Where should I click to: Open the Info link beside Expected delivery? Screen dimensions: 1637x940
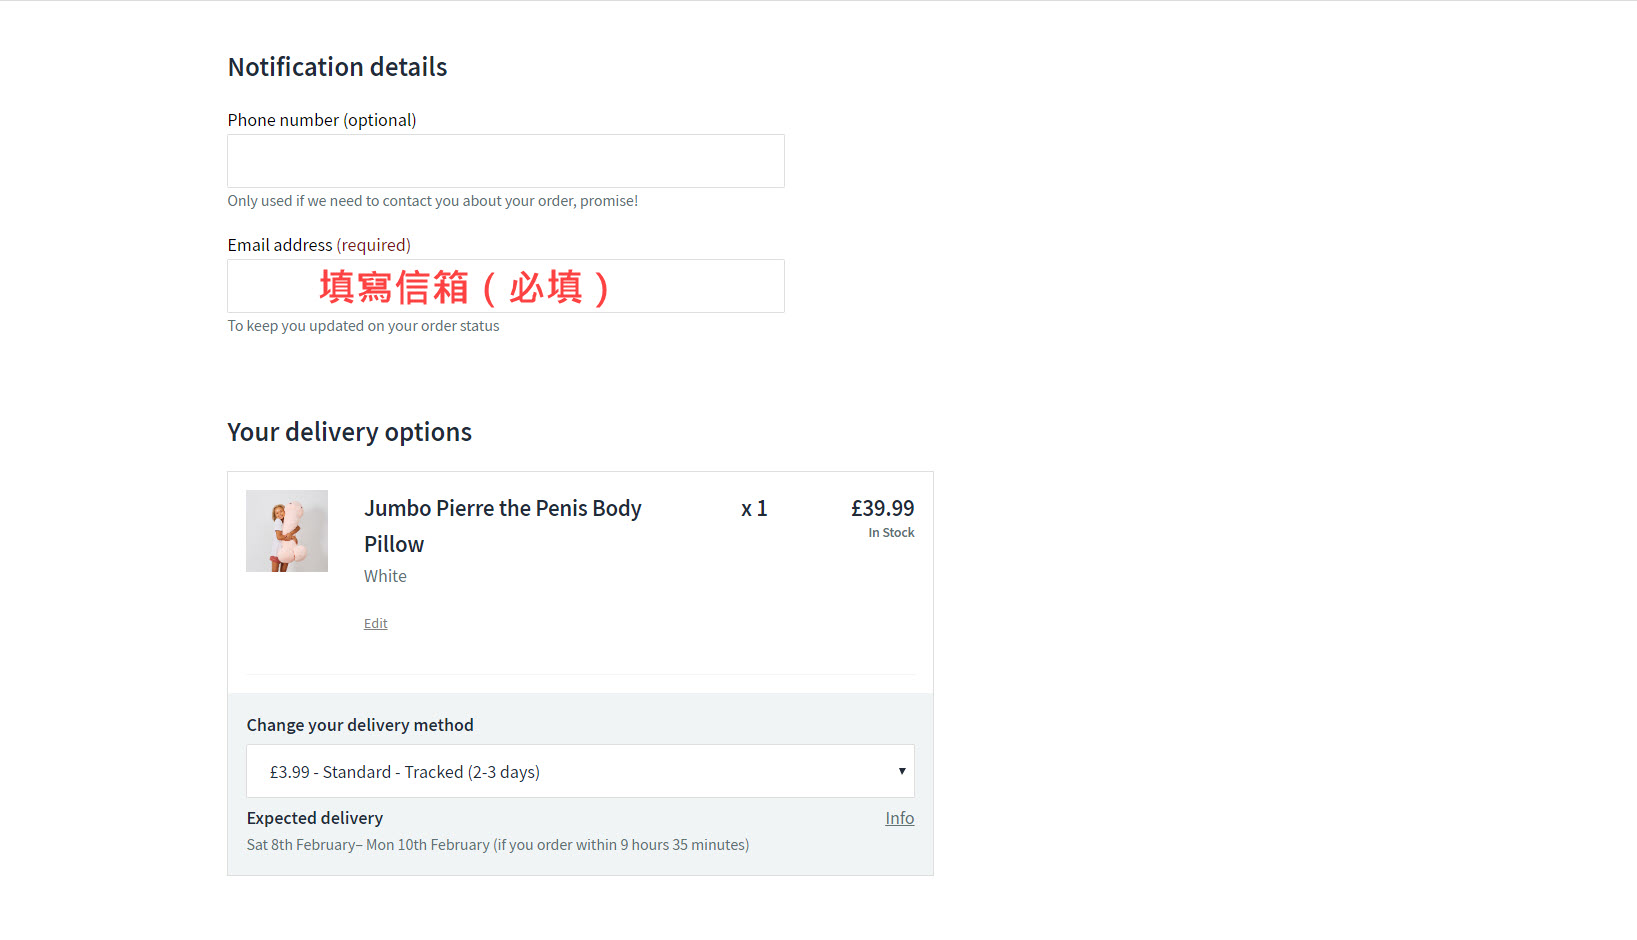899,818
